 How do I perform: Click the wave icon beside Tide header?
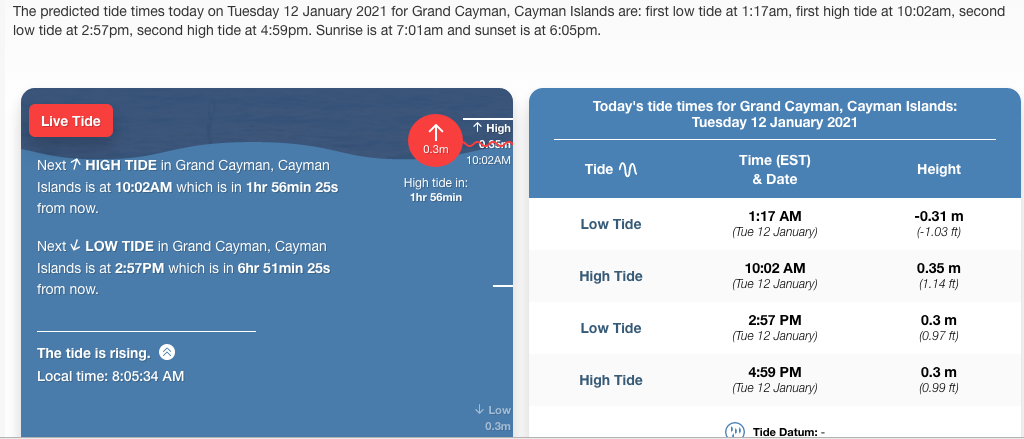[x=630, y=170]
